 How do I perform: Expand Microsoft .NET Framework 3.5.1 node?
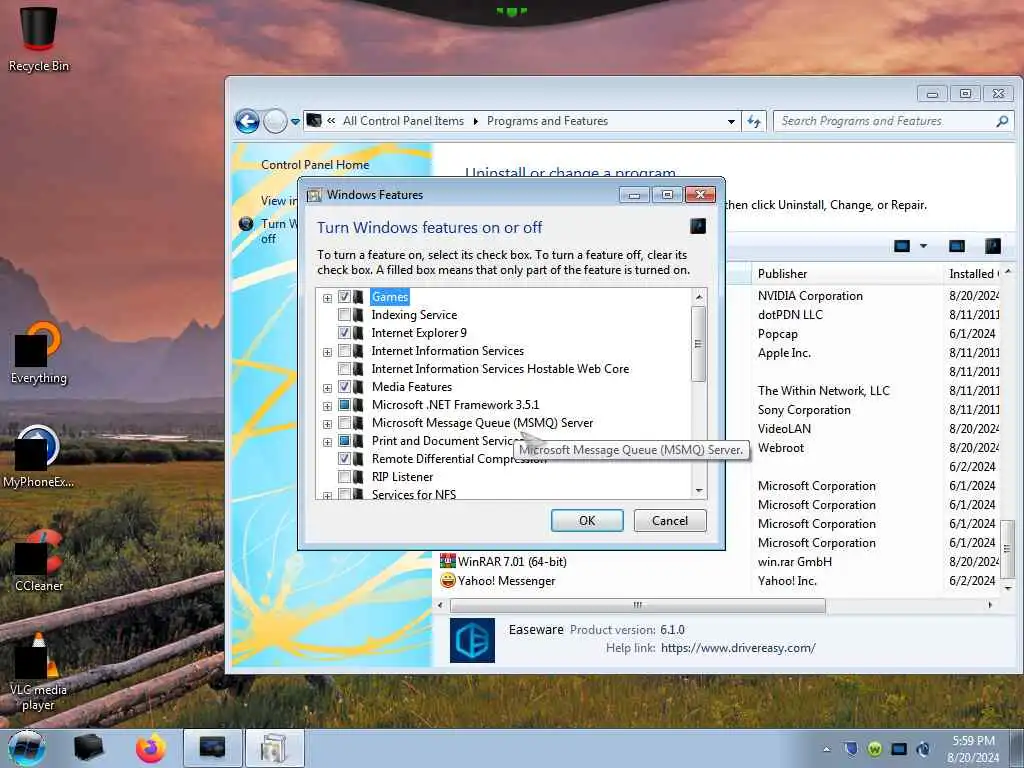[x=327, y=406]
